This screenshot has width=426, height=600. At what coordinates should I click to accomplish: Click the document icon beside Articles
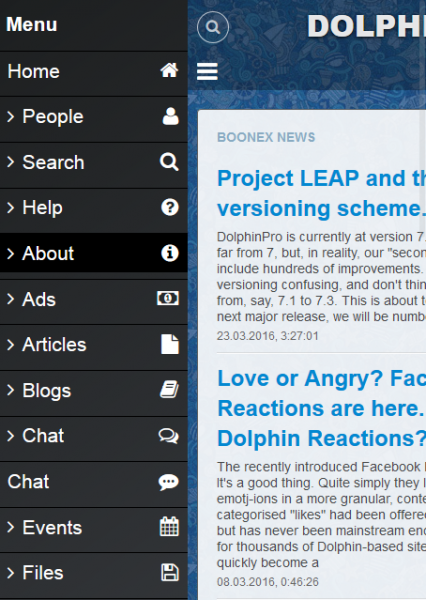point(170,344)
